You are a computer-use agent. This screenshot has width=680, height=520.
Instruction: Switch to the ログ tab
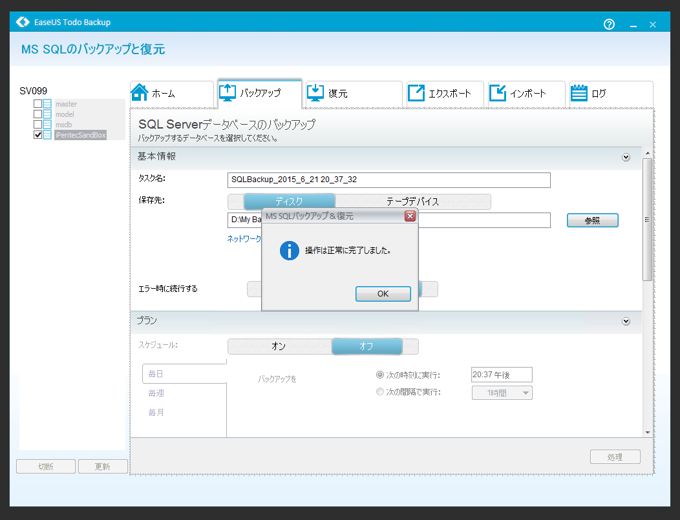(611, 94)
